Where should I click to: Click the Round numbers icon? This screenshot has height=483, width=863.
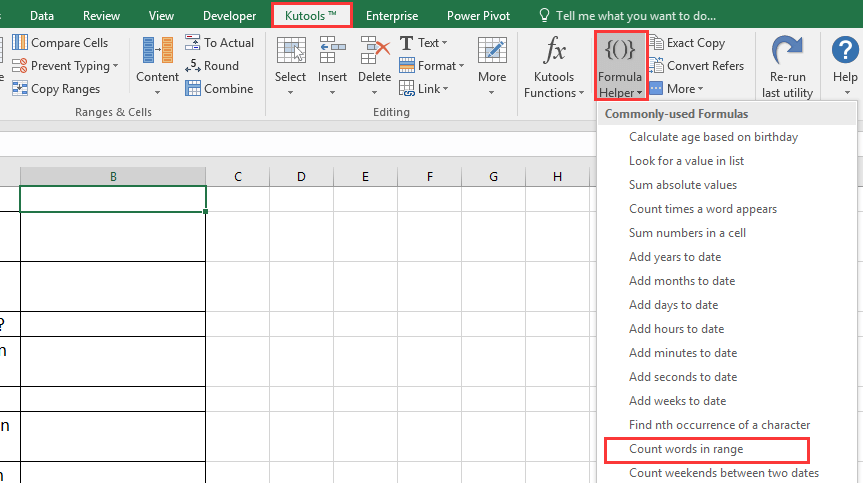pos(192,66)
